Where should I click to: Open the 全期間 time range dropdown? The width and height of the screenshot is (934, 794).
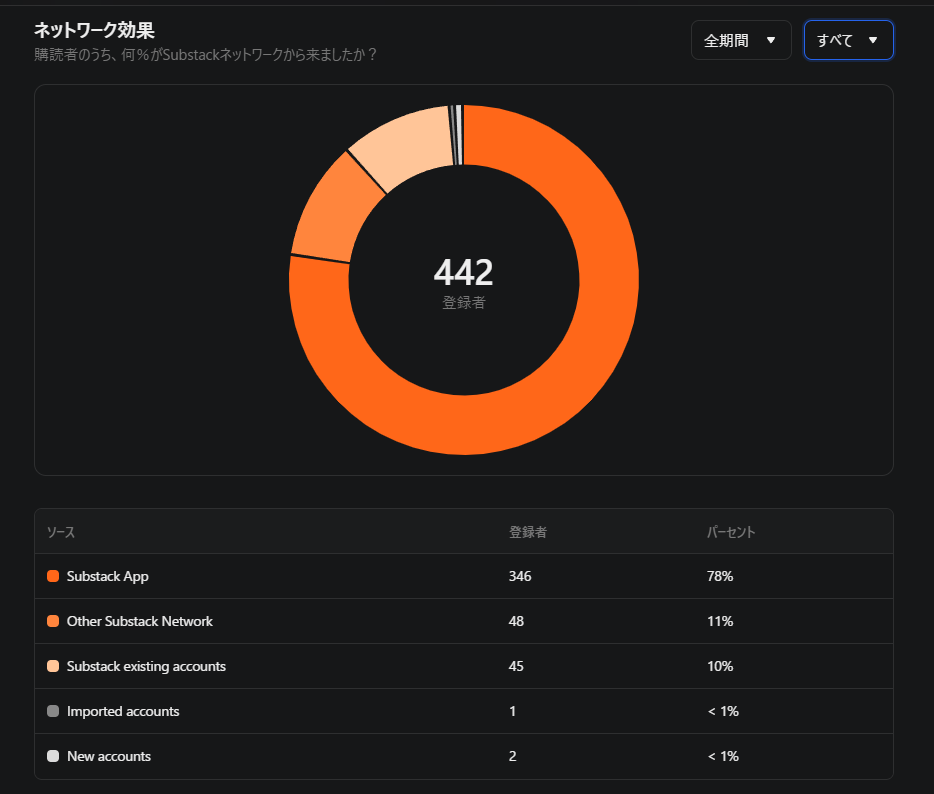click(x=740, y=40)
